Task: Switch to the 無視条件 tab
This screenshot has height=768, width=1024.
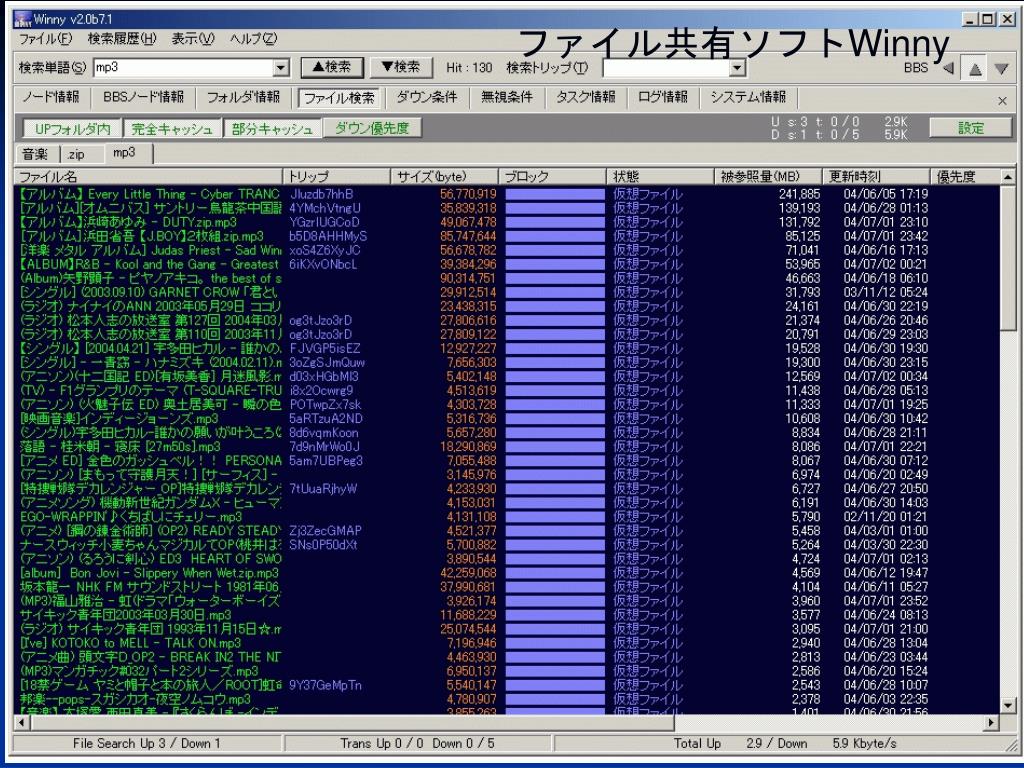Action: [x=507, y=97]
